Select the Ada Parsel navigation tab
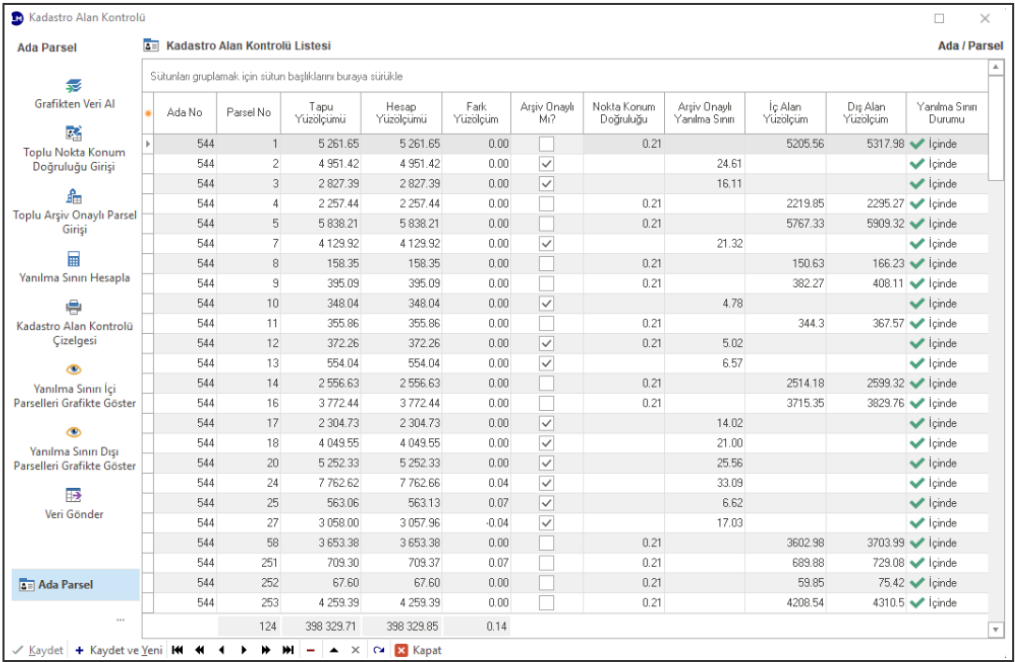 click(75, 585)
